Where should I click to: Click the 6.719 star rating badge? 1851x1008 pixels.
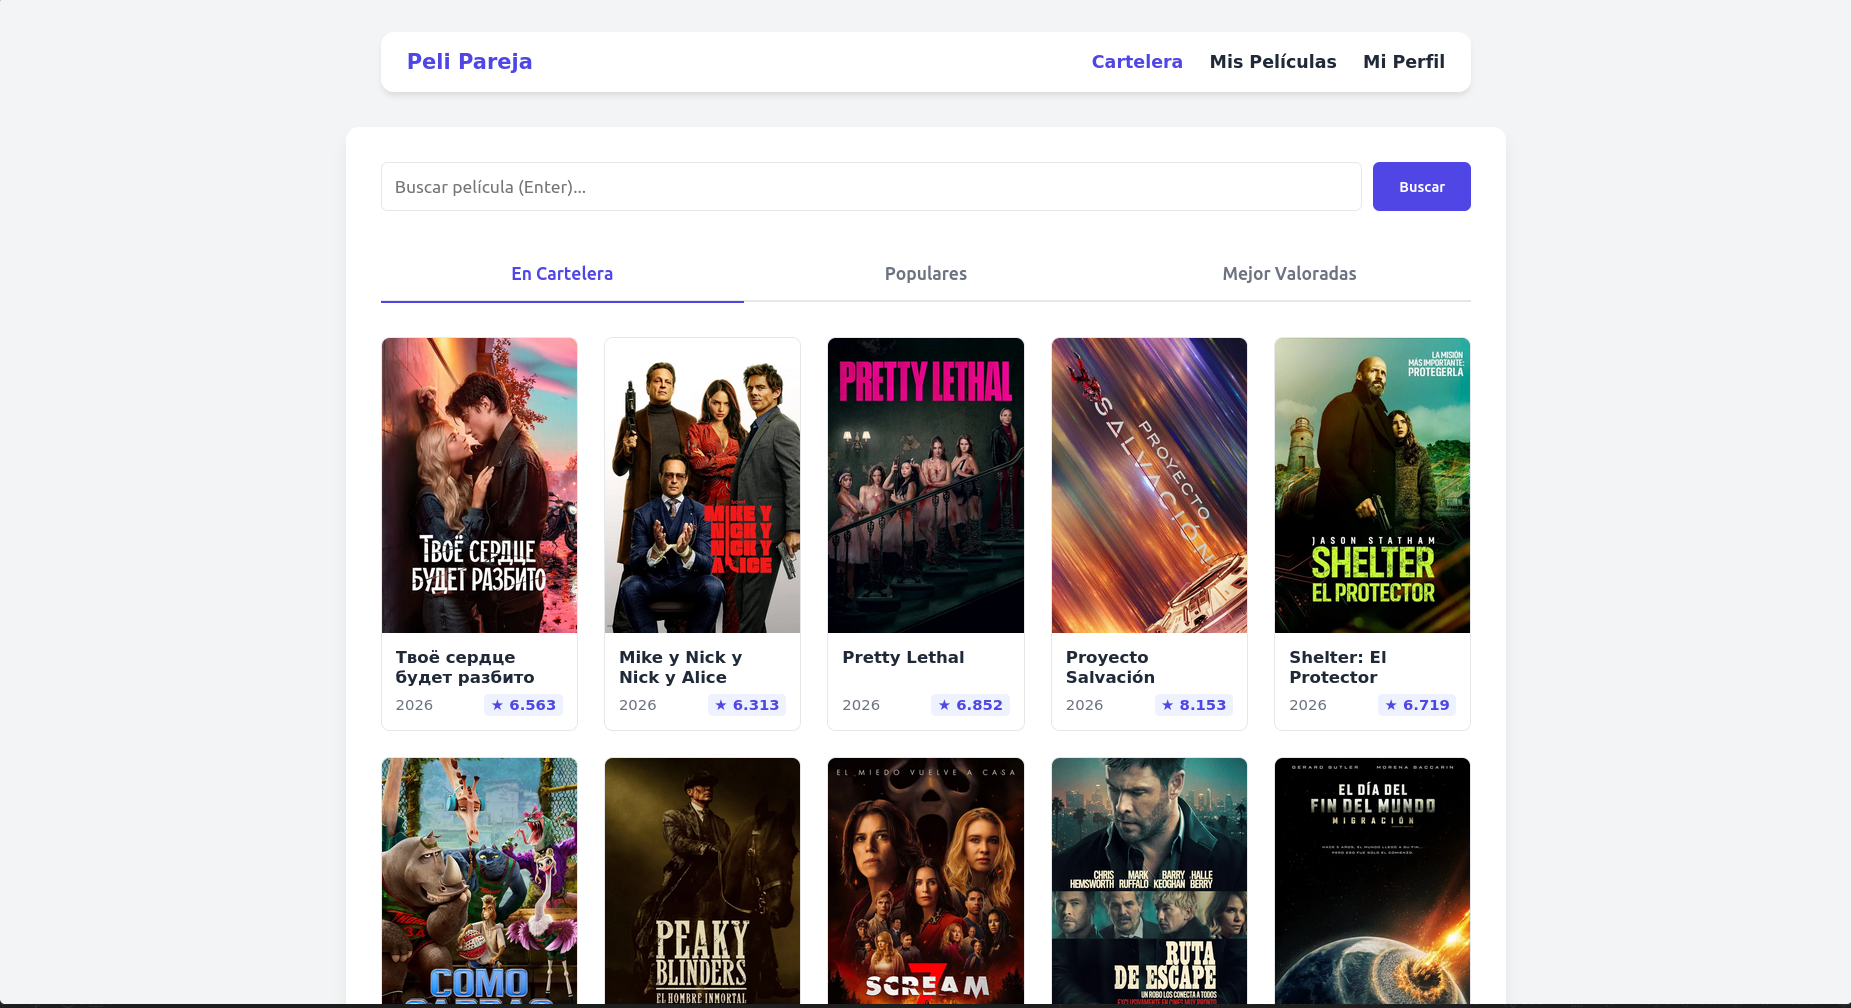(x=1417, y=705)
